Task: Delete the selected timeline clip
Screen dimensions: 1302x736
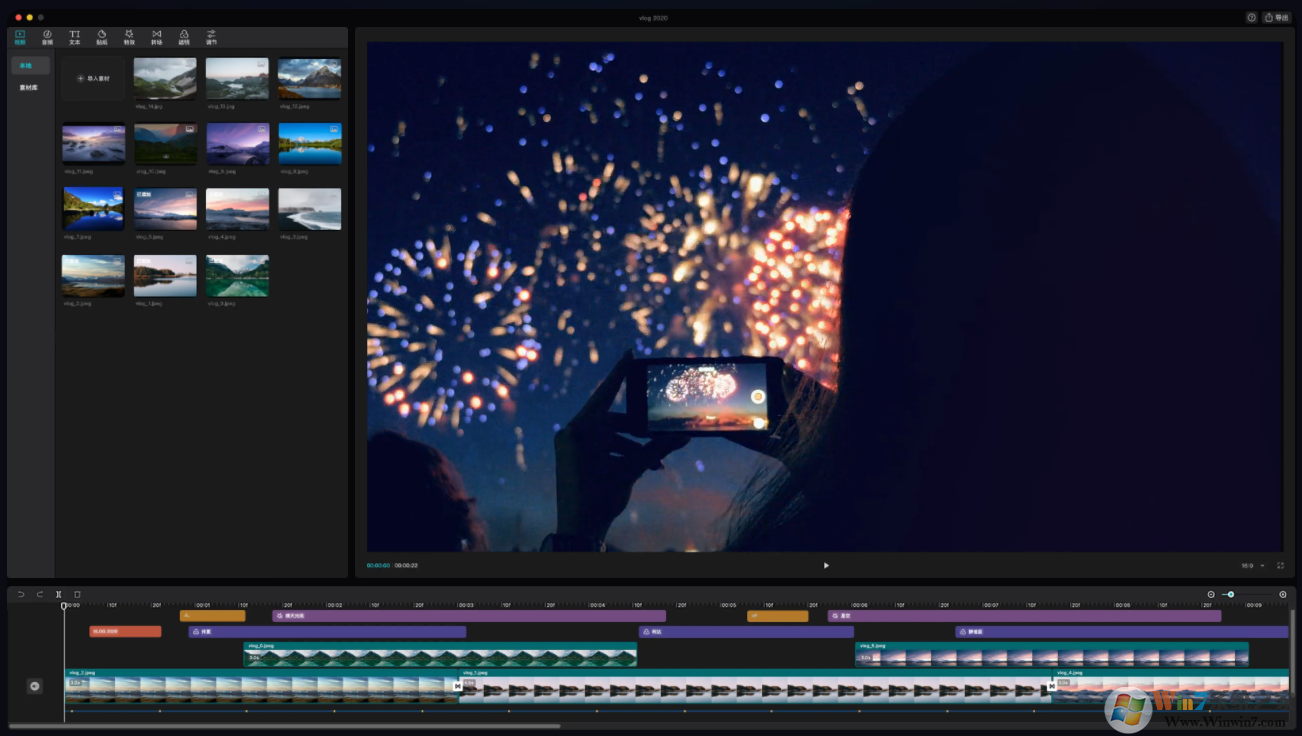Action: click(x=78, y=594)
